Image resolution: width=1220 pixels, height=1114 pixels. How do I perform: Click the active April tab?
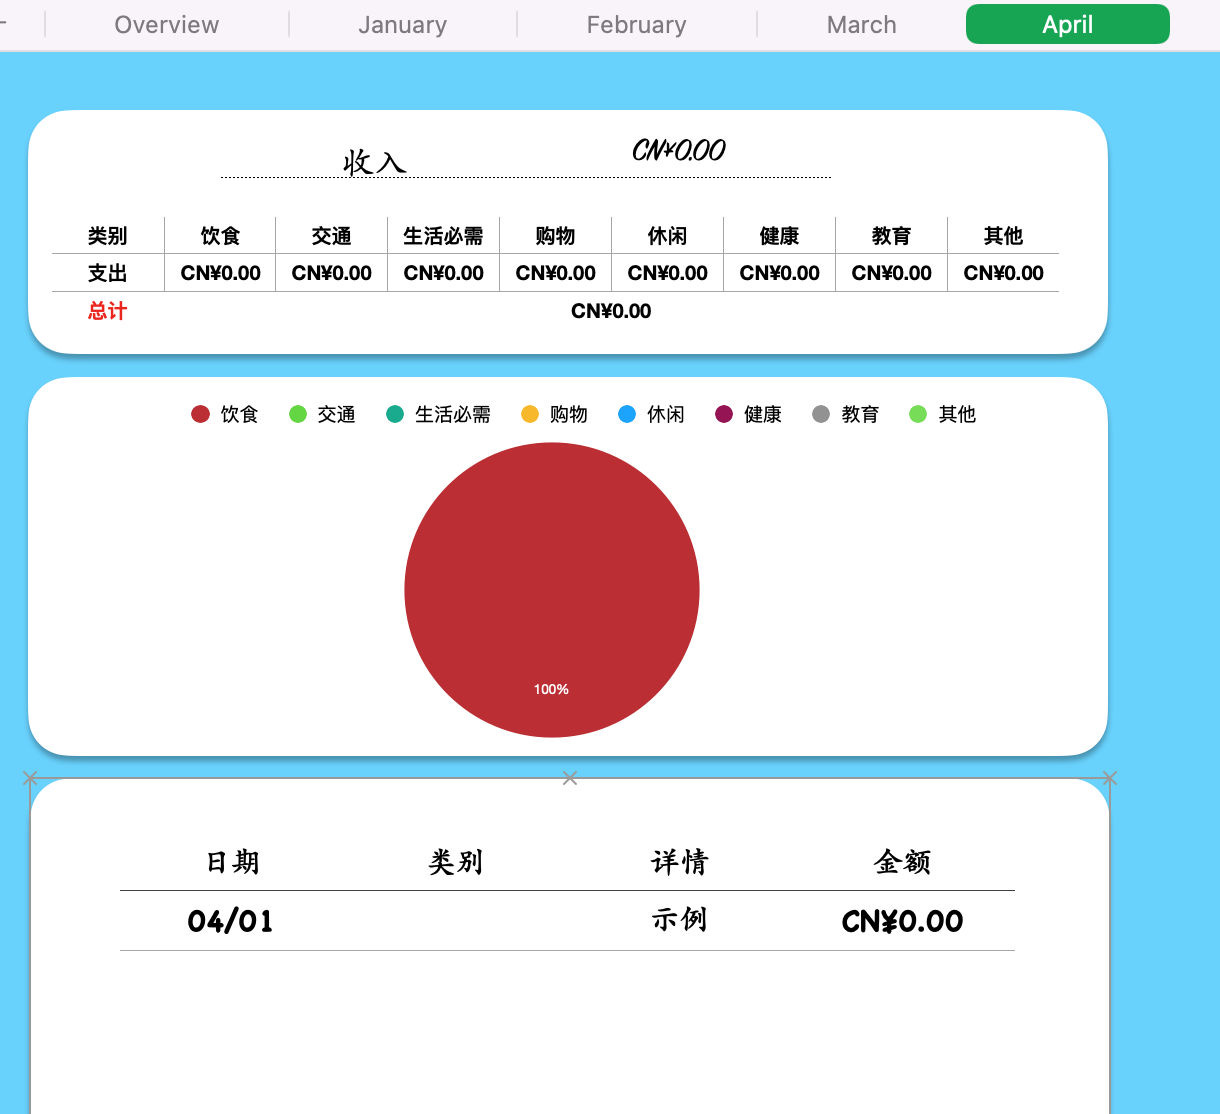point(1067,24)
